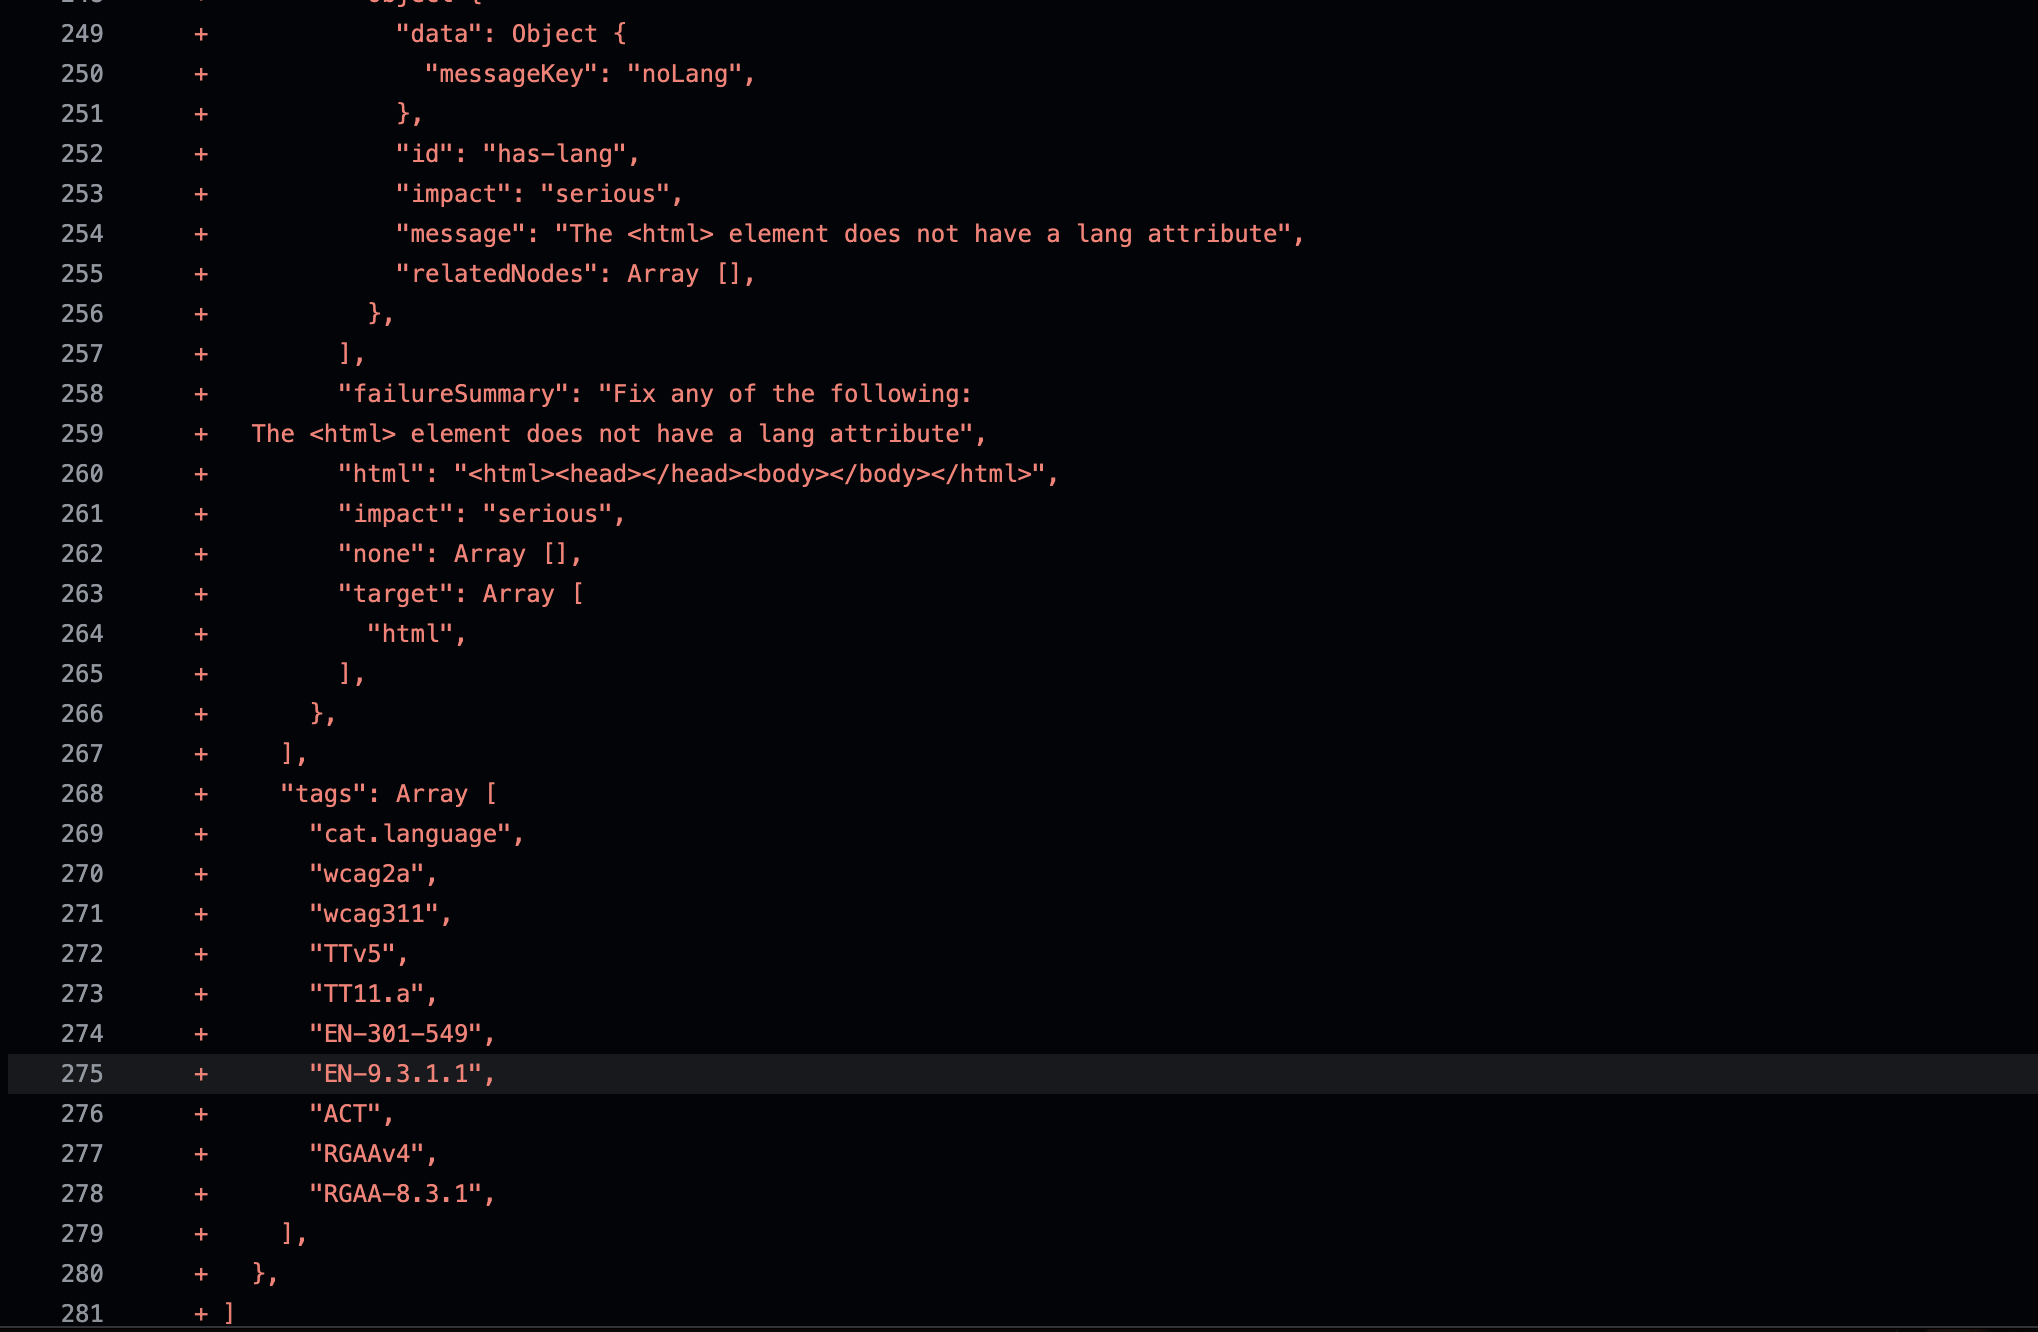Click the "wcag311" tag string
Screen dimensions: 2038x1332
pos(374,914)
